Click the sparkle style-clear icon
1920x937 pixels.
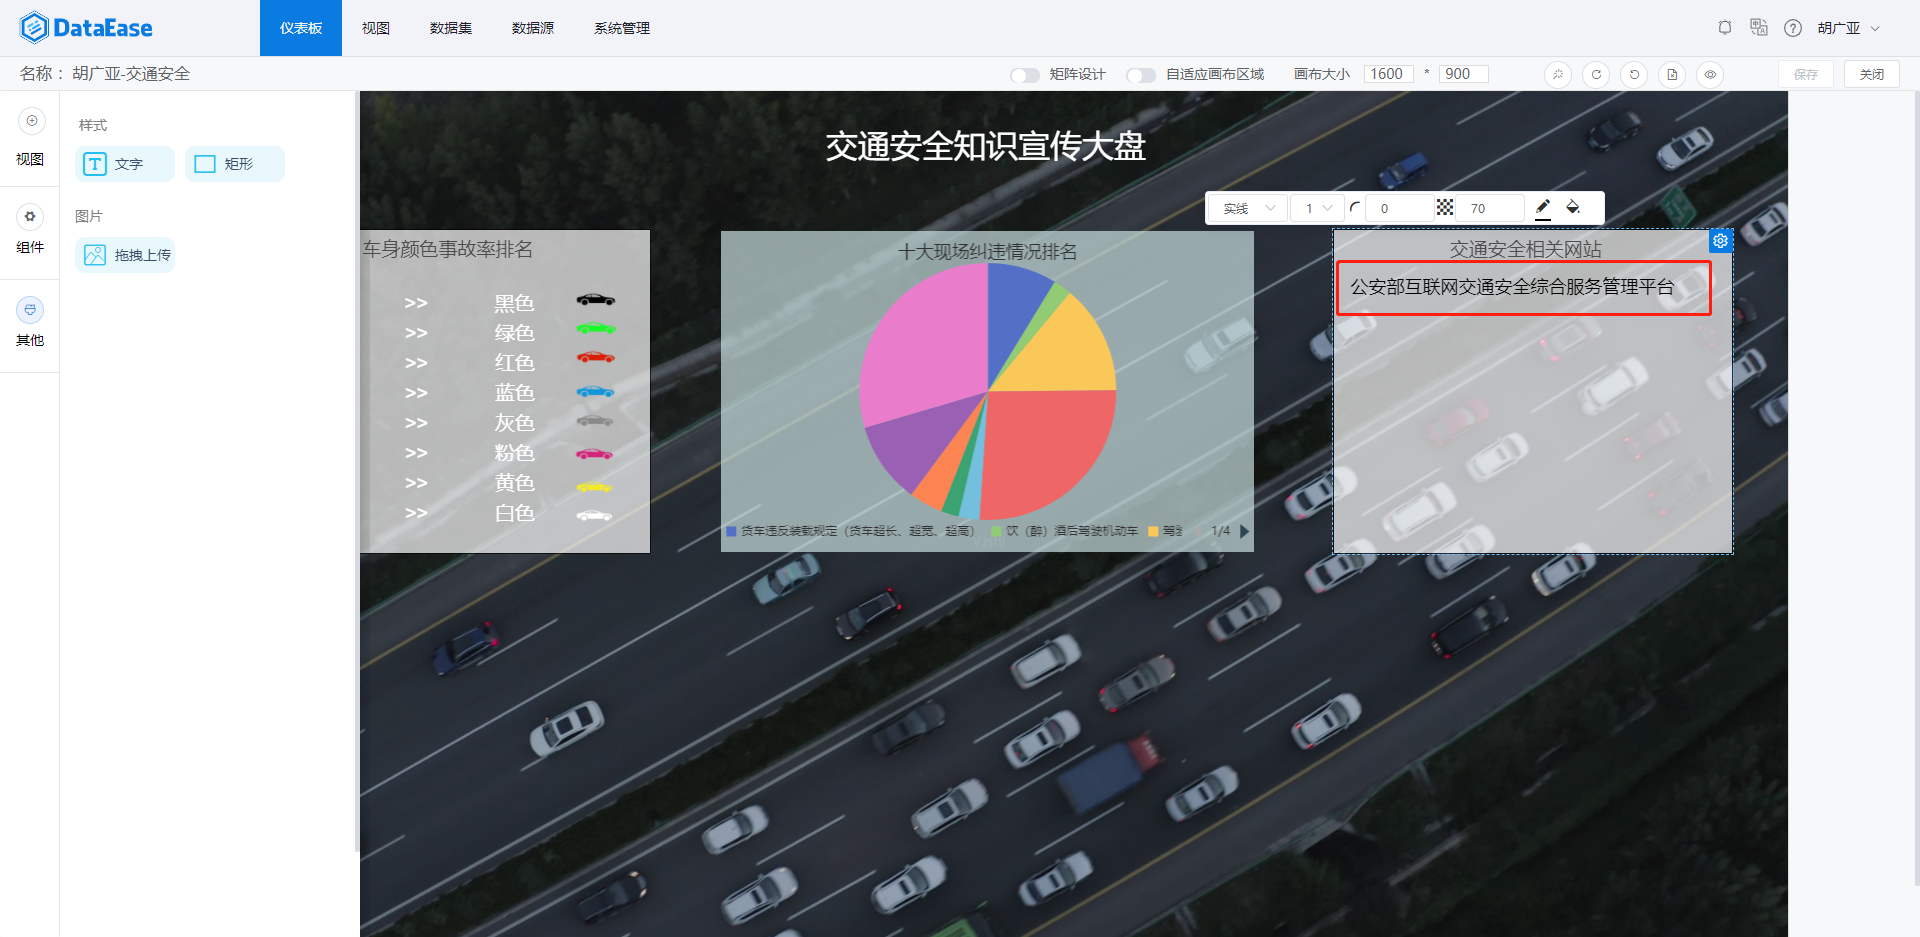(x=1558, y=74)
